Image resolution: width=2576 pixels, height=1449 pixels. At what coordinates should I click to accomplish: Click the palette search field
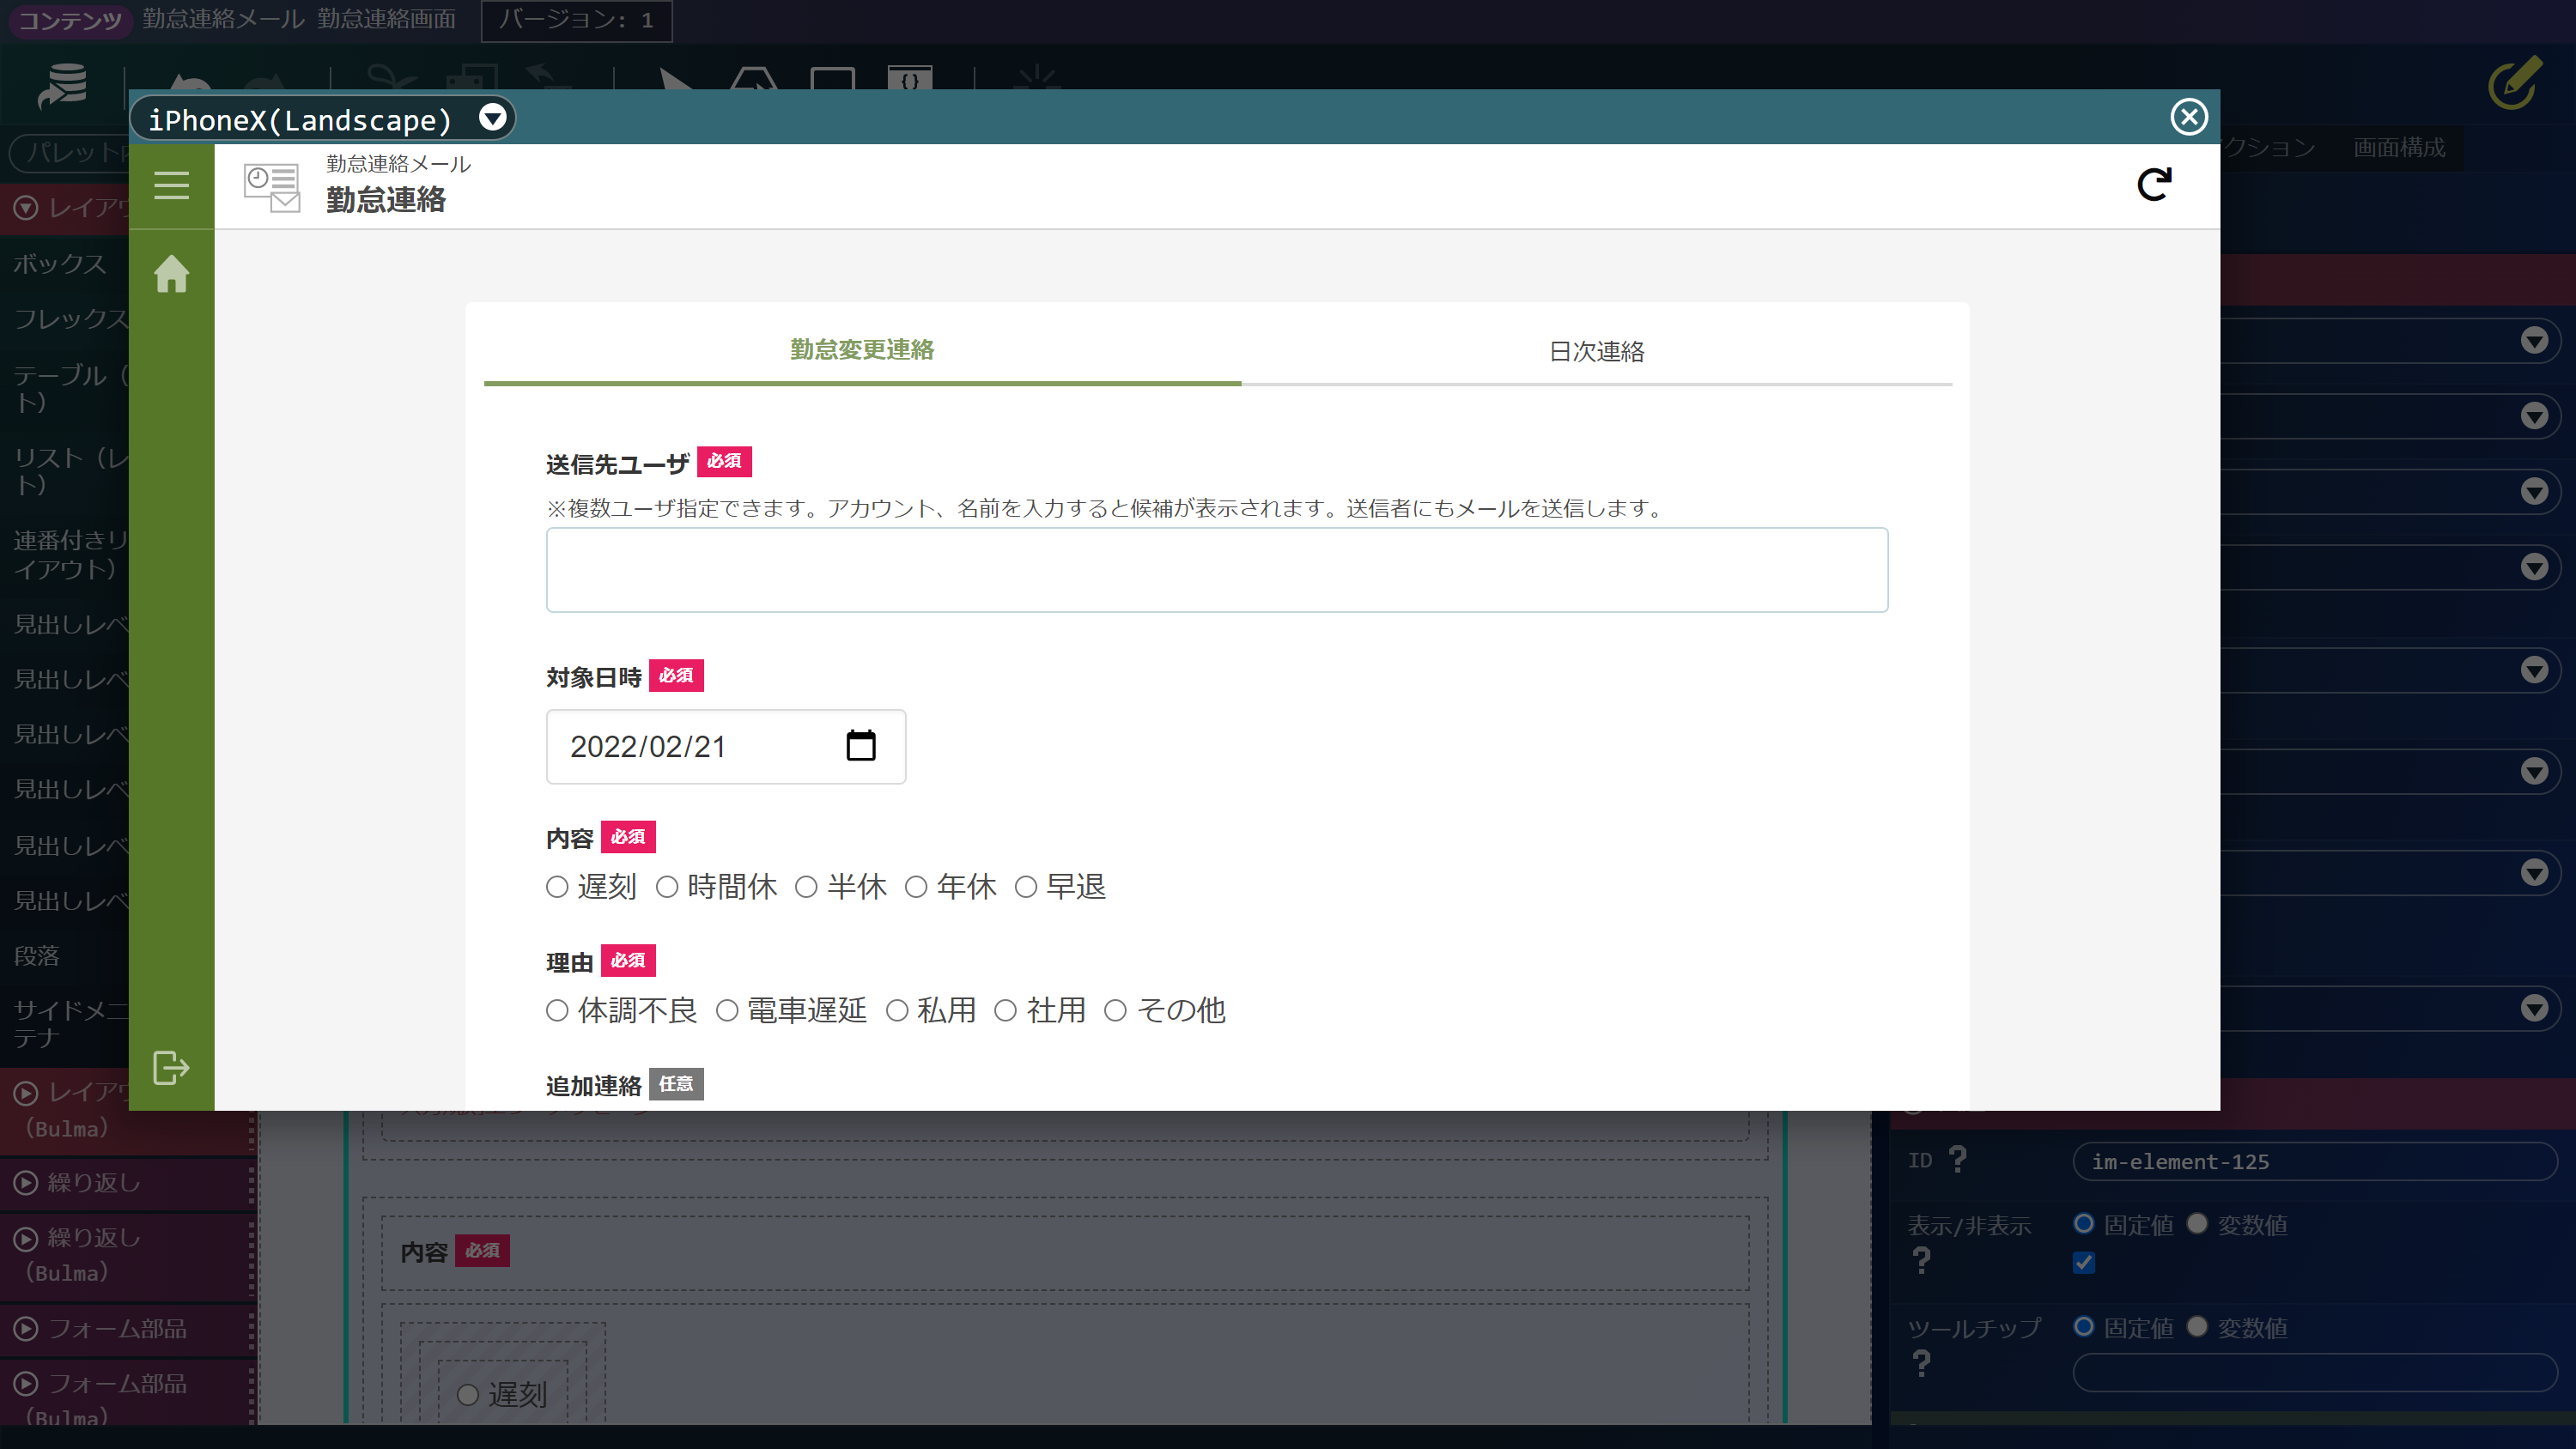coord(68,152)
